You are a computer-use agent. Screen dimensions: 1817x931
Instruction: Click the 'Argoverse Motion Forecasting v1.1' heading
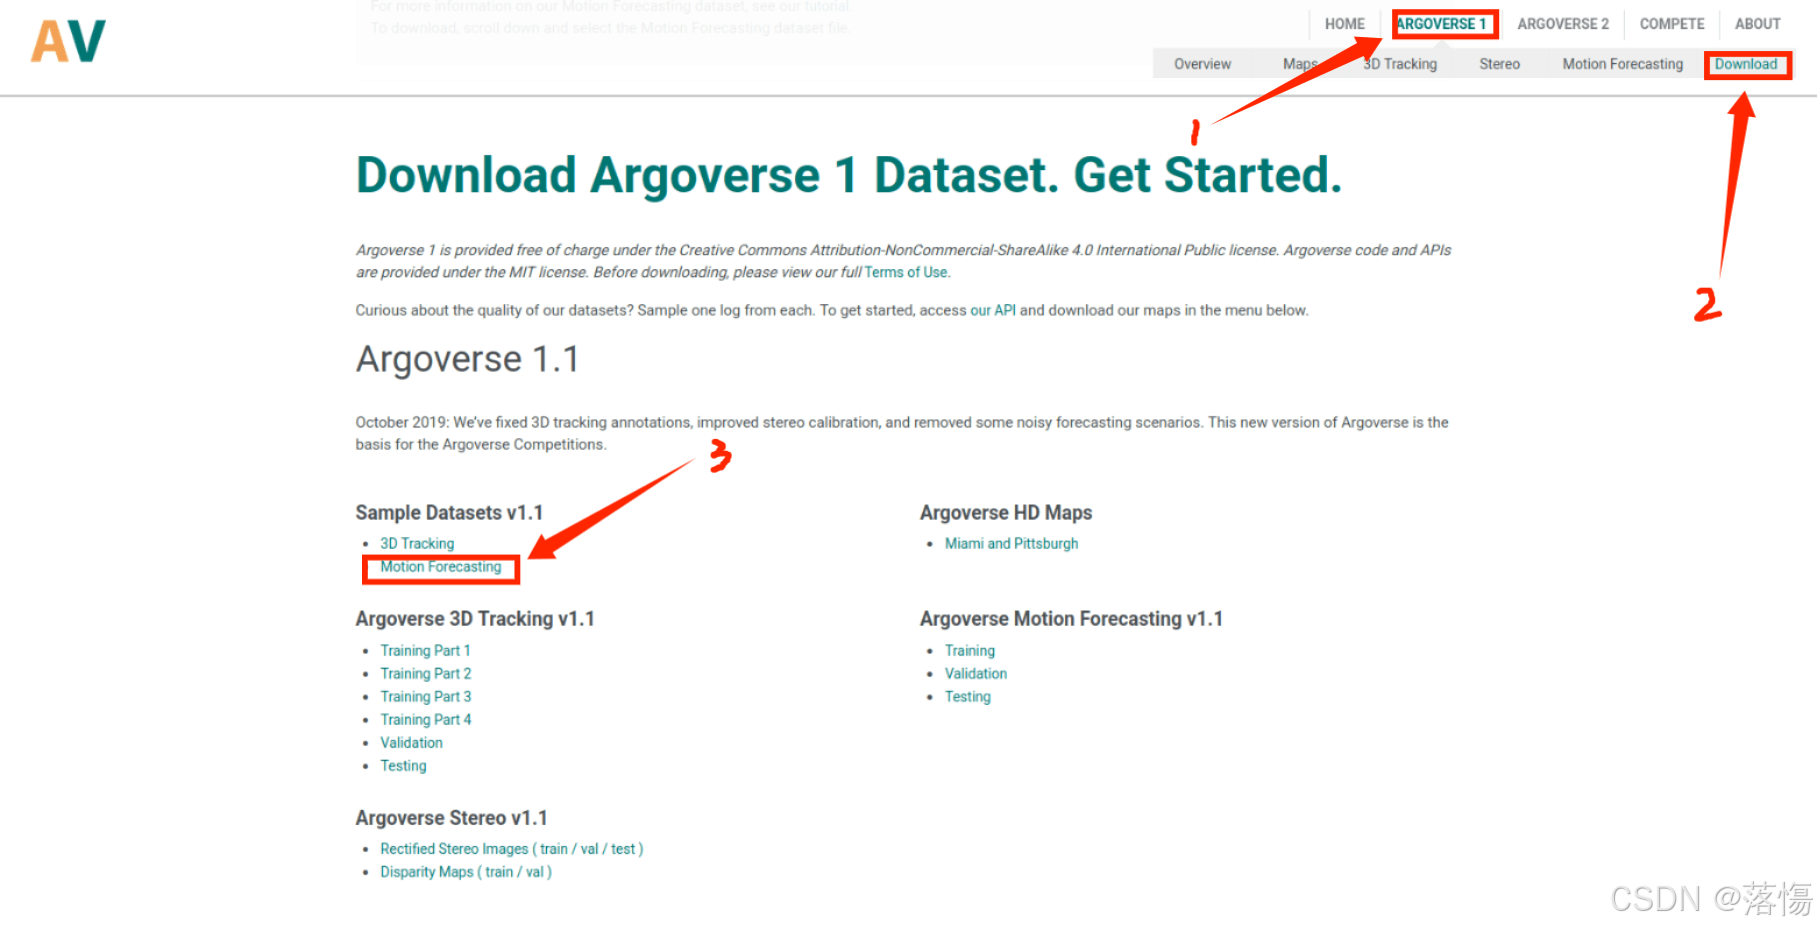point(1071,618)
